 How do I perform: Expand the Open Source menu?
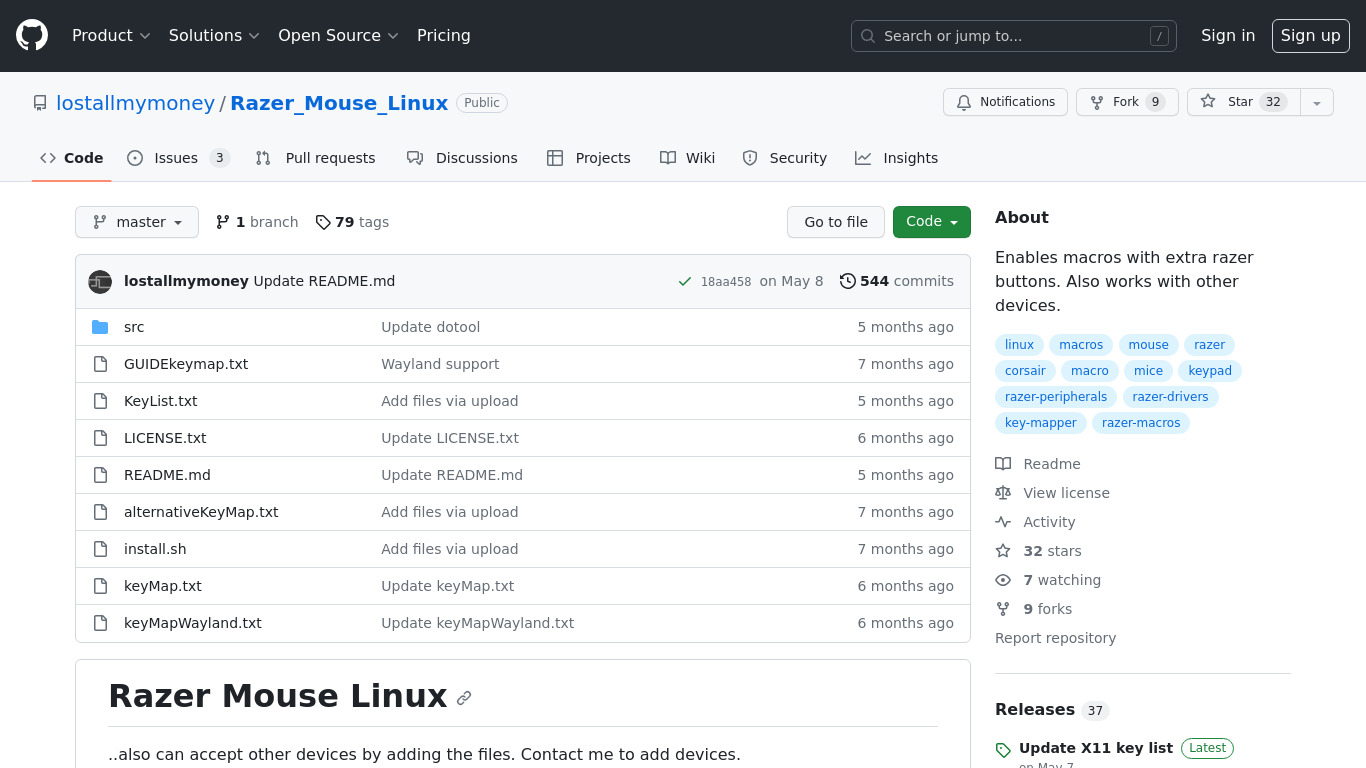pyautogui.click(x=338, y=35)
